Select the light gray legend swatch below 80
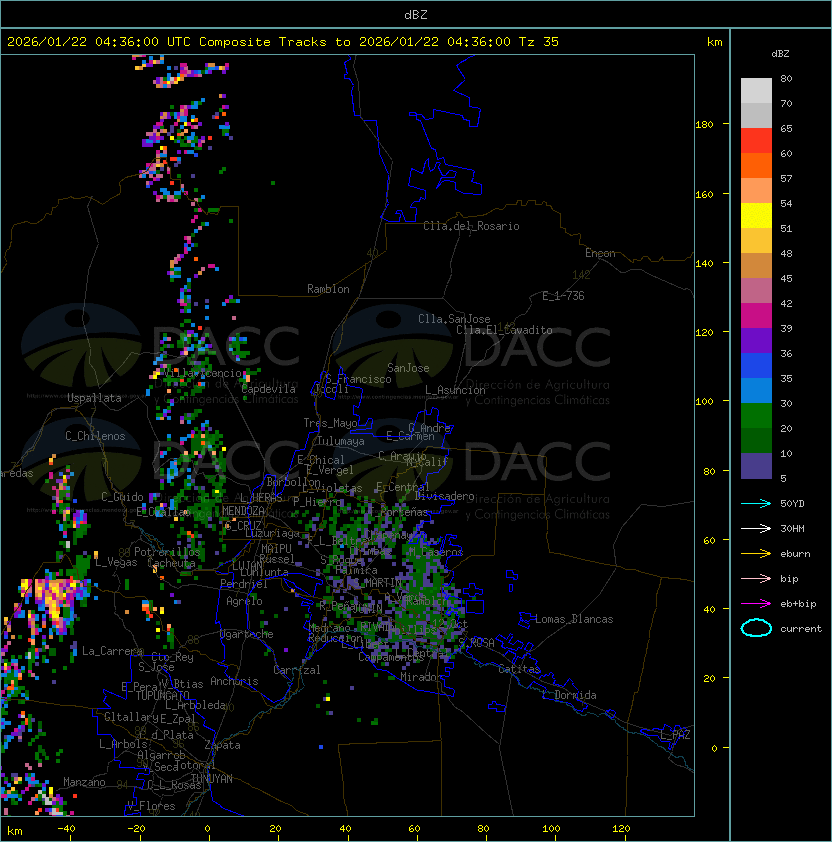Image resolution: width=832 pixels, height=842 pixels. point(756,91)
